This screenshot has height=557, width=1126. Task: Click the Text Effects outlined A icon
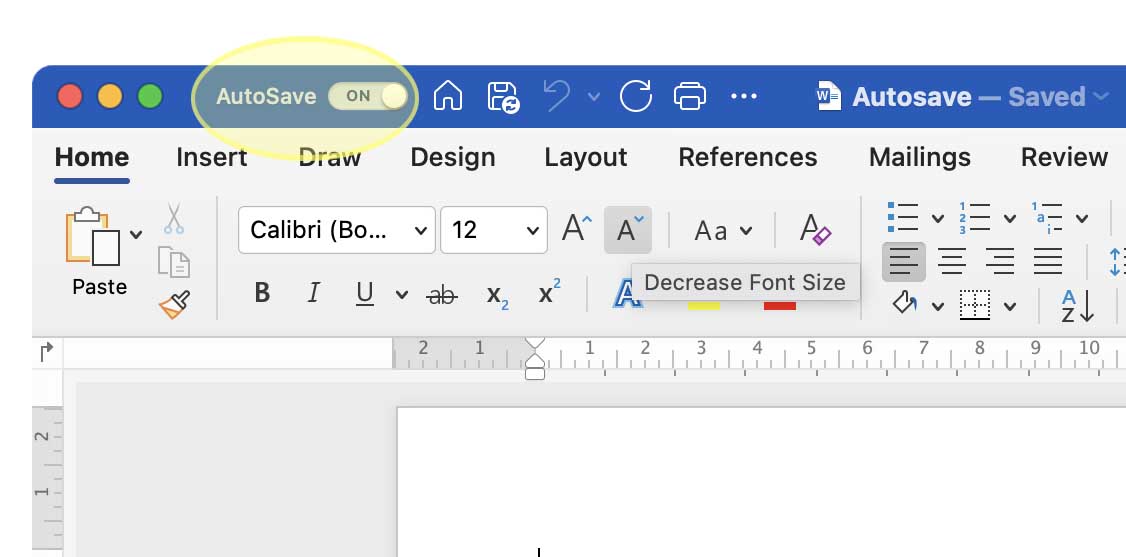[628, 294]
